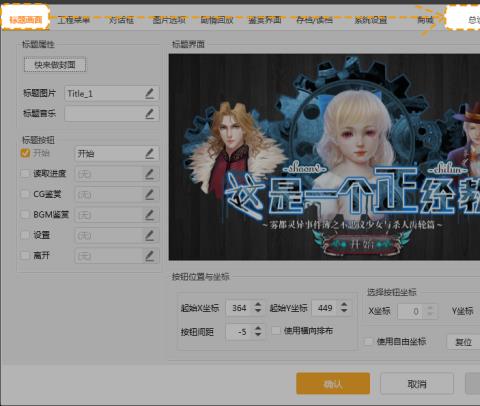Viewport: 480px width, 406px height.
Task: Select the 标题画面 tab
Action: [26, 20]
